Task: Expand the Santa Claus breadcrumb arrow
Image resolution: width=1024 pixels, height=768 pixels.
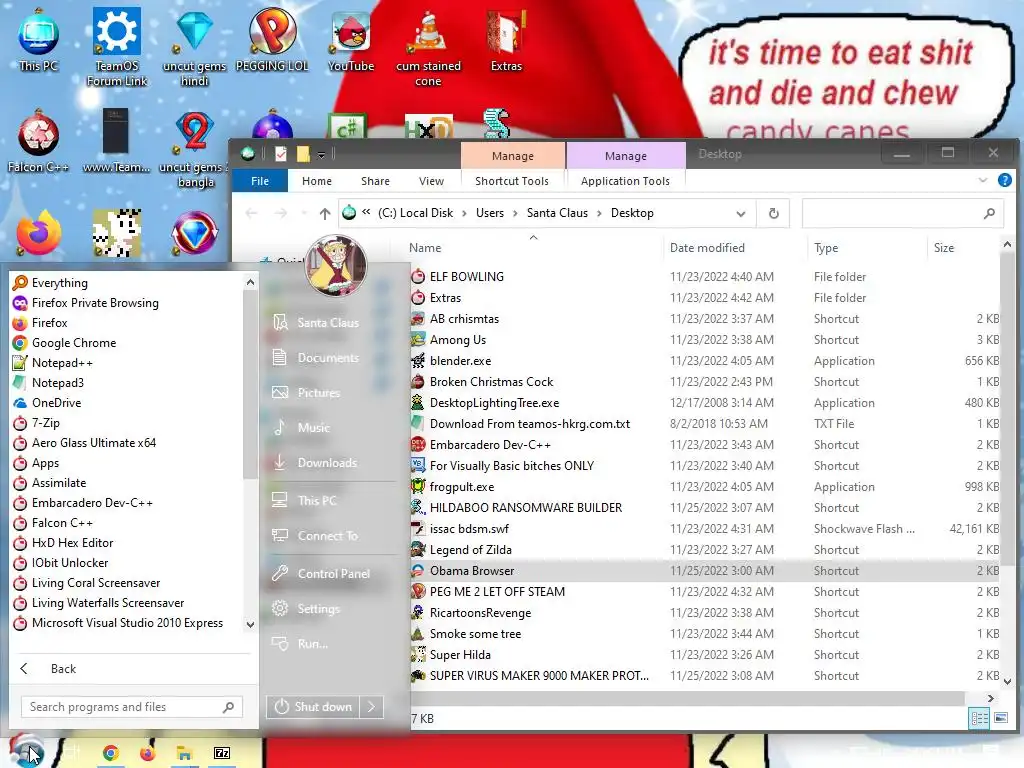Action: pyautogui.click(x=599, y=213)
